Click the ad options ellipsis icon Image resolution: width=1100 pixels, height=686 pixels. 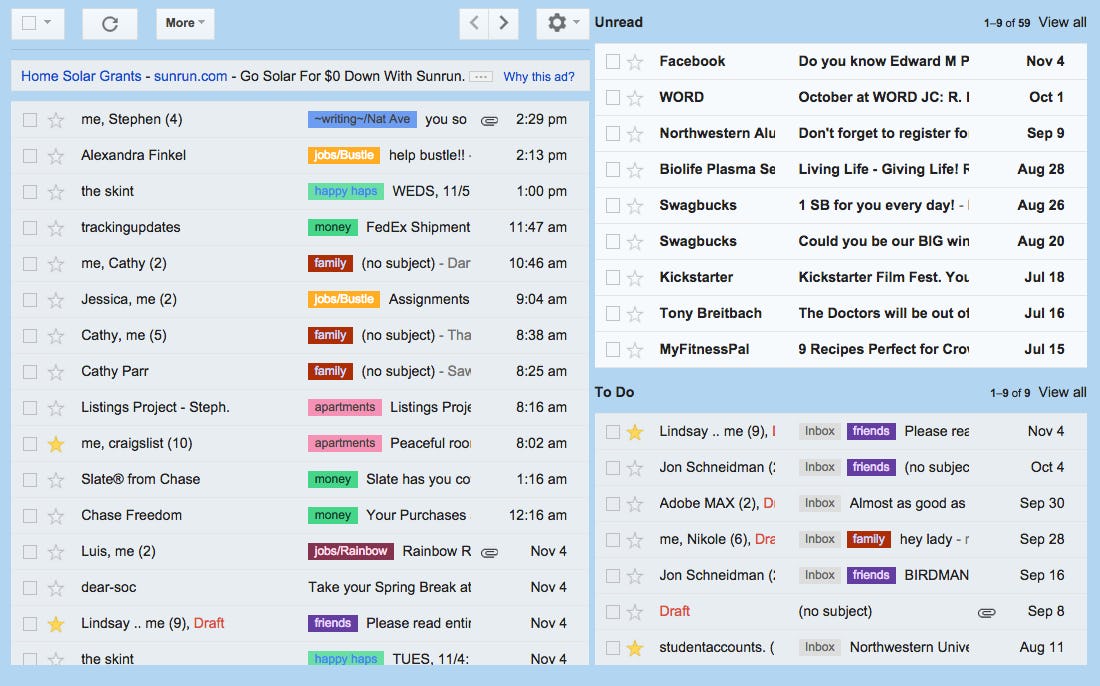click(x=480, y=76)
